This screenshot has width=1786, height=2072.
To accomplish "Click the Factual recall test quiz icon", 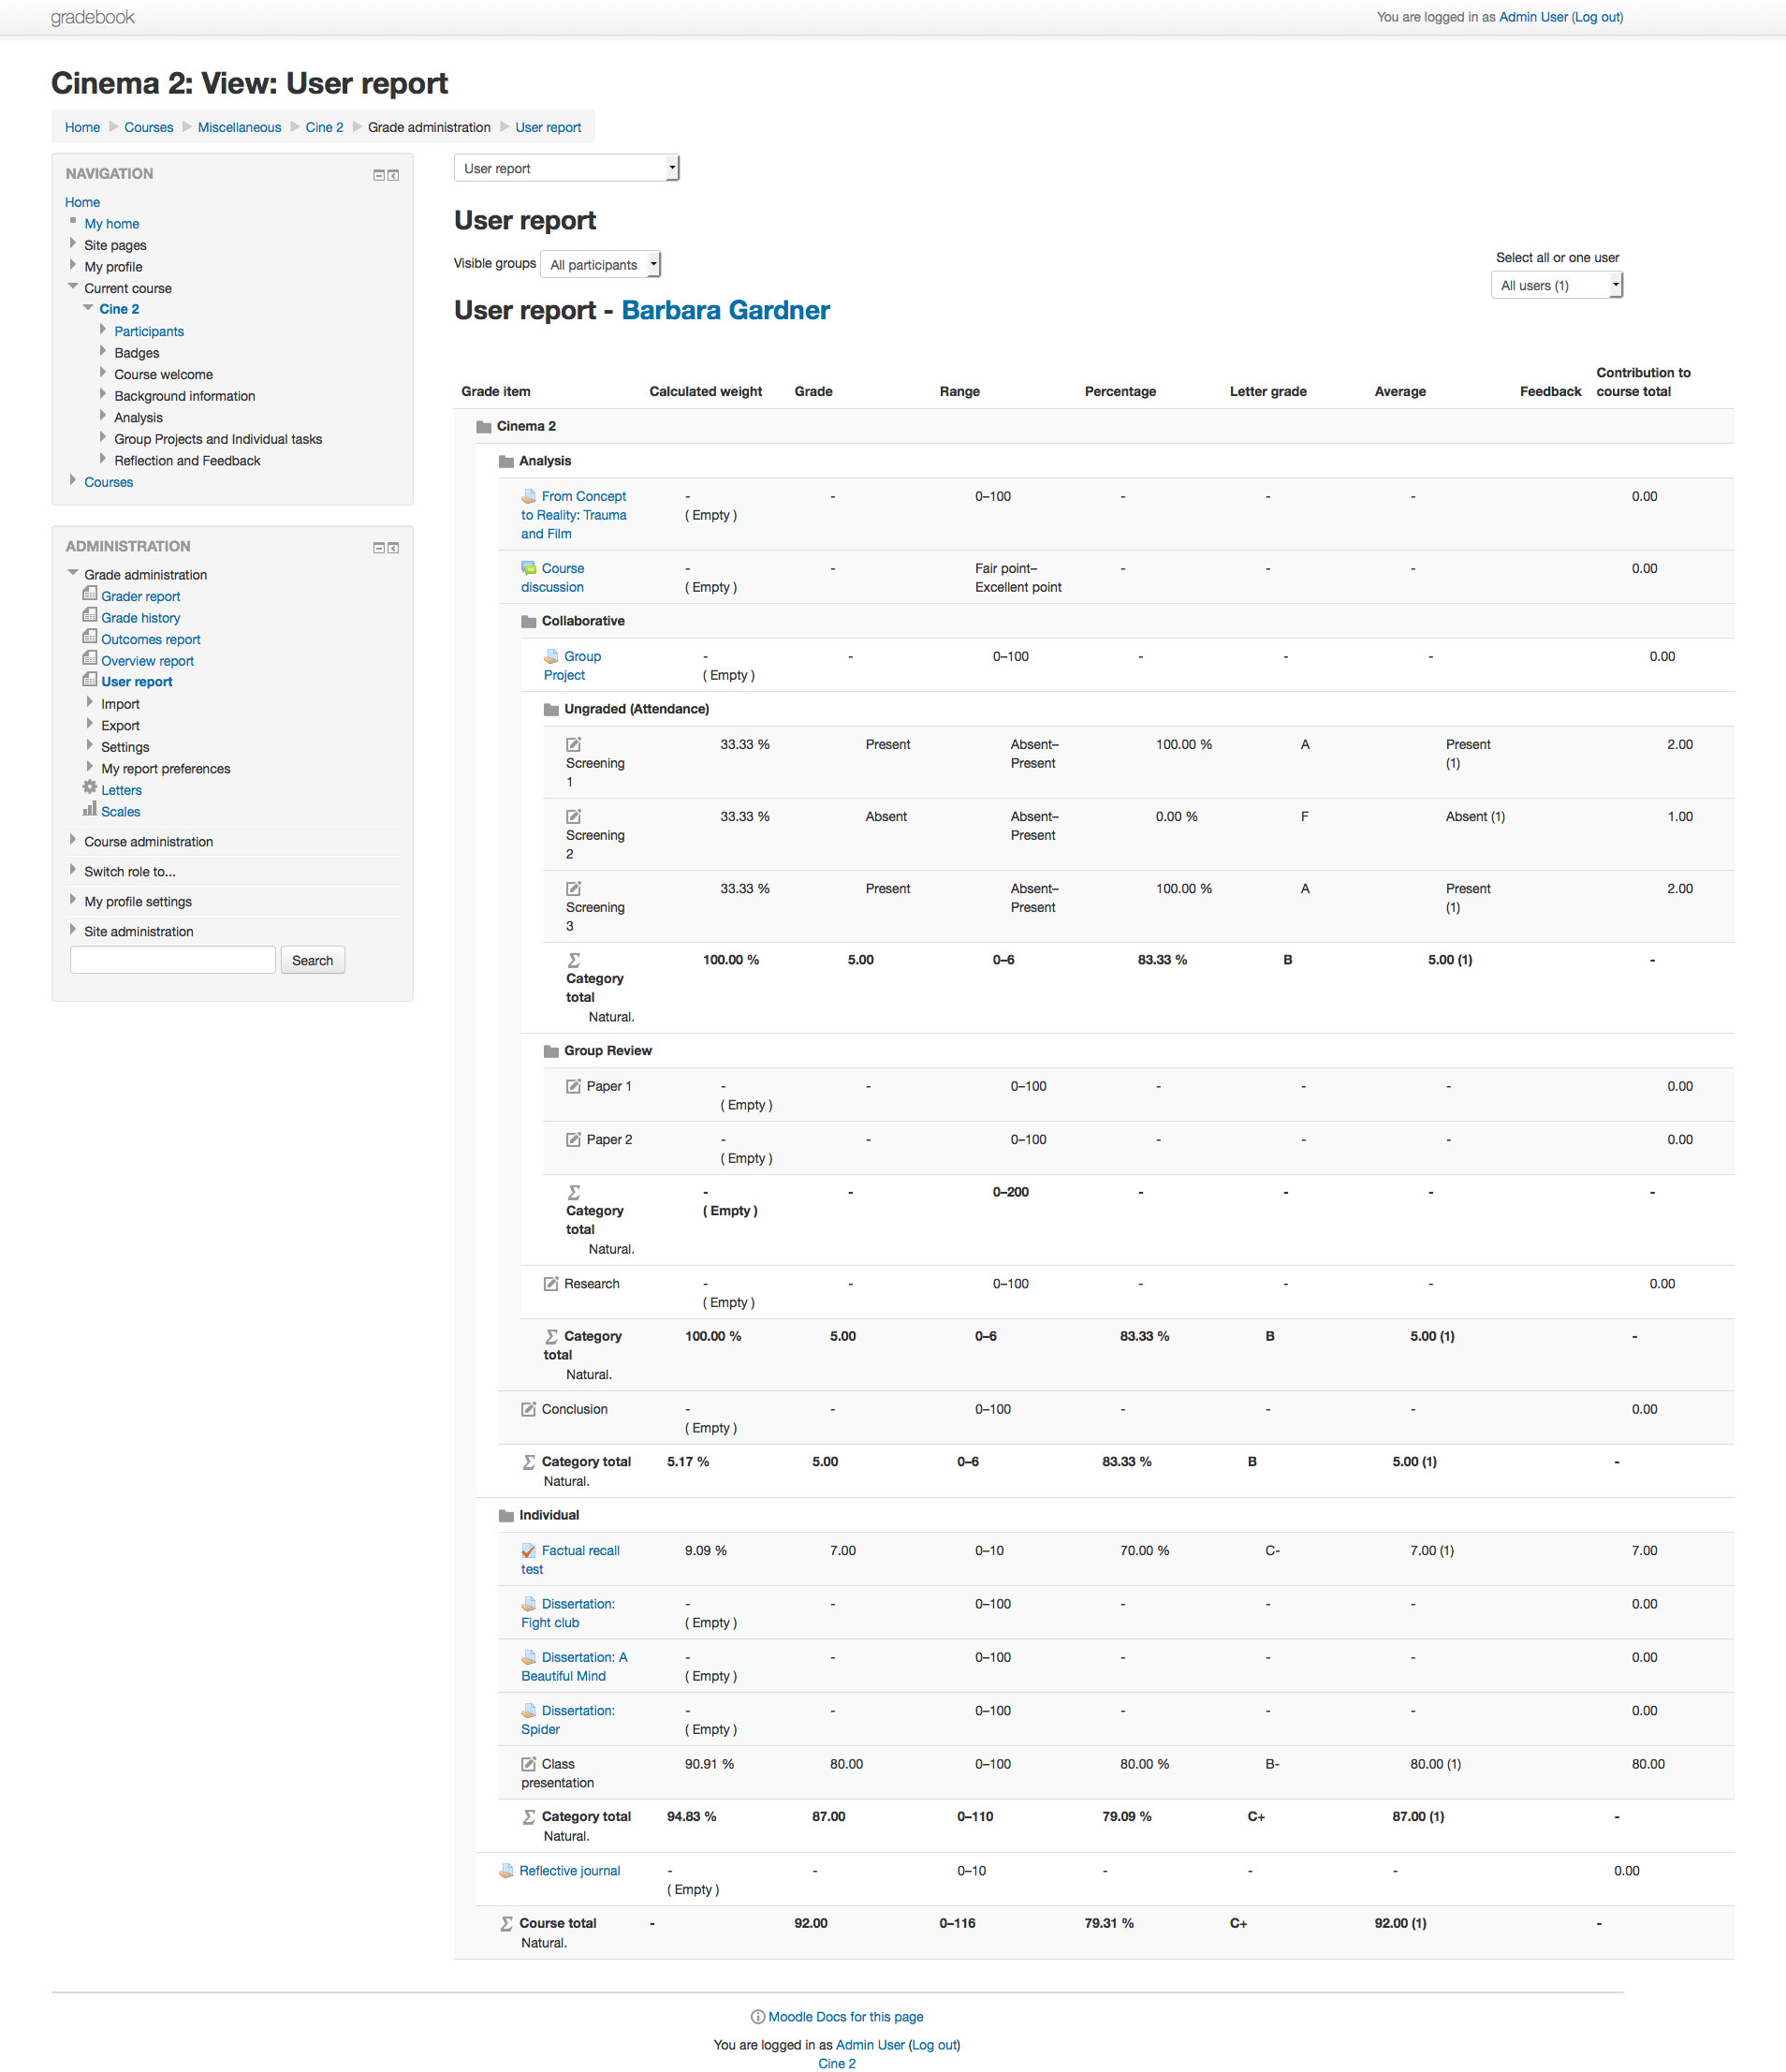I will tap(529, 1551).
